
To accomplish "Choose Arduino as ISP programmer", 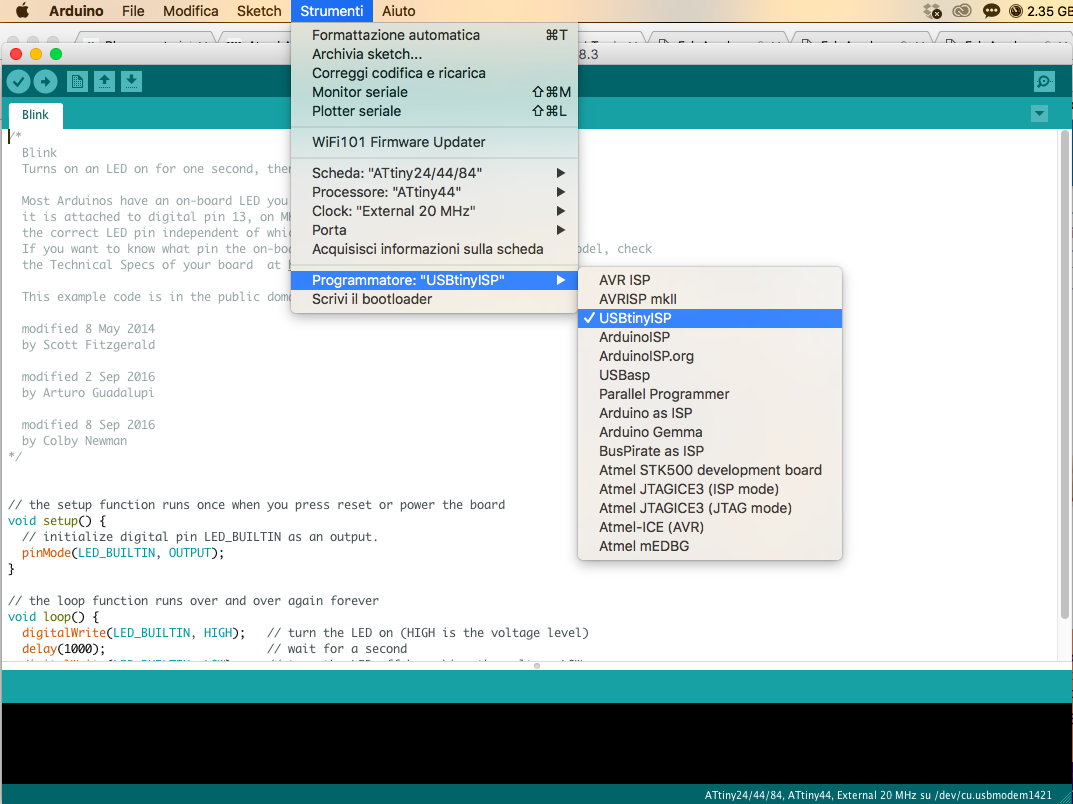I will point(710,413).
